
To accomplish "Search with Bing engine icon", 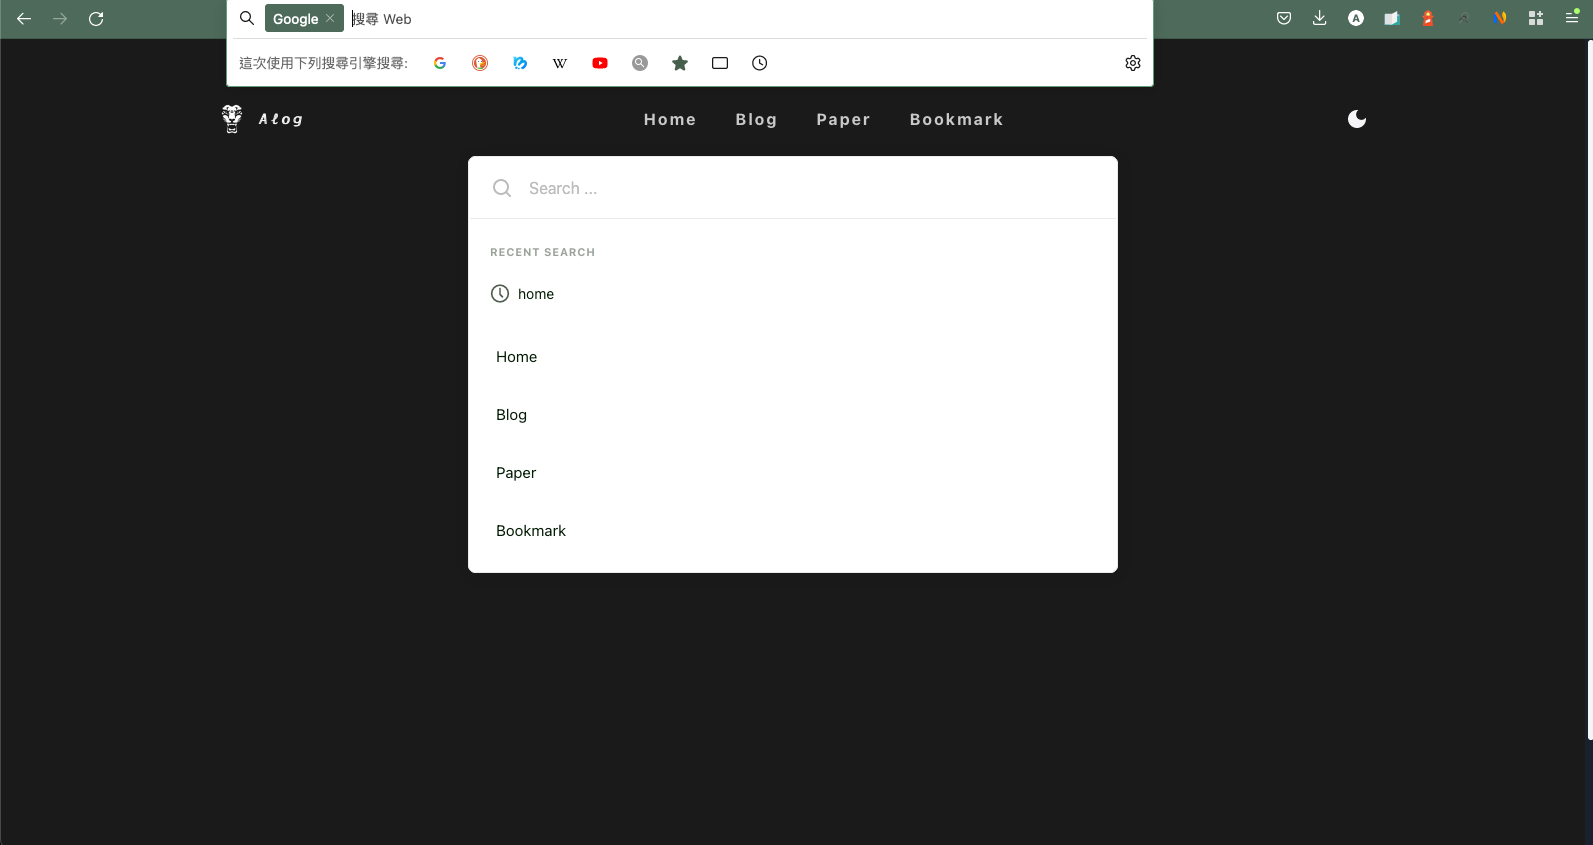I will (520, 63).
